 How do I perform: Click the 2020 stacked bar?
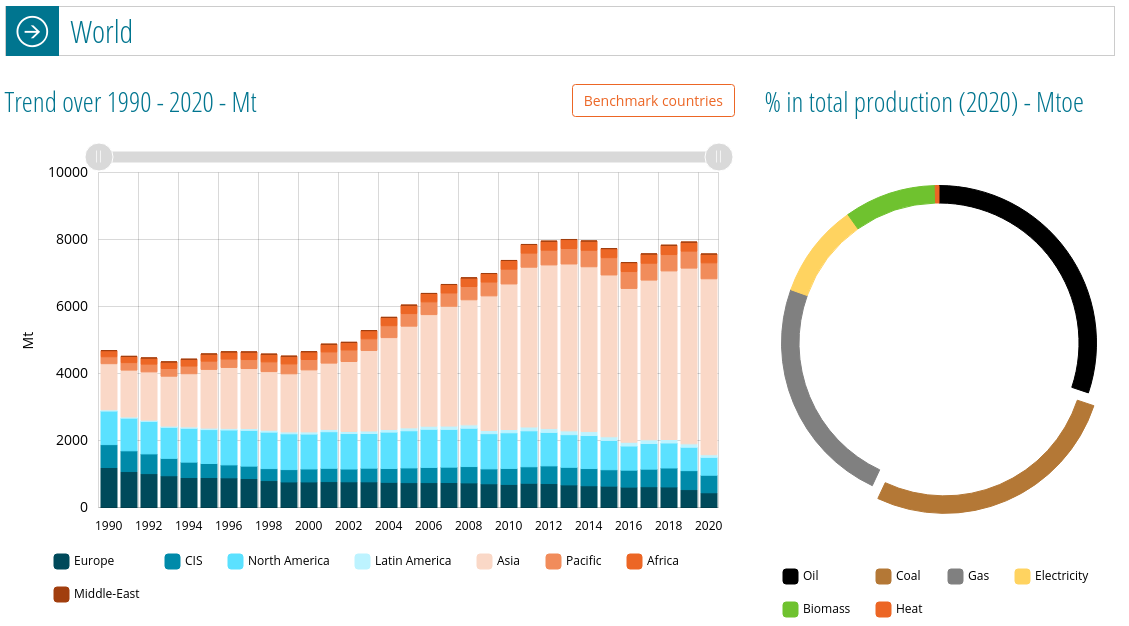pyautogui.click(x=709, y=380)
